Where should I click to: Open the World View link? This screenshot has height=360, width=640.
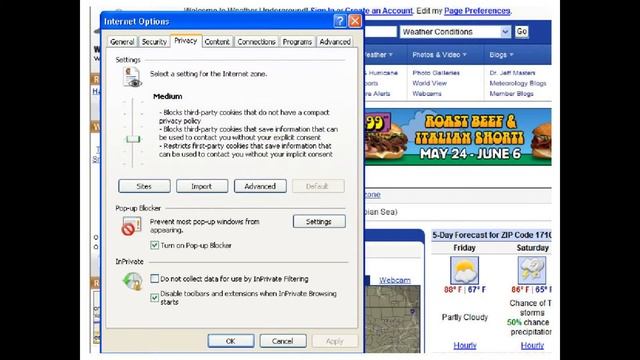(x=429, y=83)
